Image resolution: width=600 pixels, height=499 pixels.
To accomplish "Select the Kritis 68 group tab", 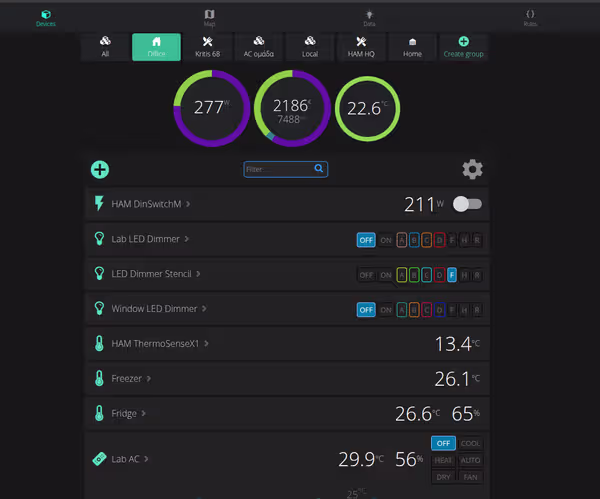I will [x=207, y=47].
